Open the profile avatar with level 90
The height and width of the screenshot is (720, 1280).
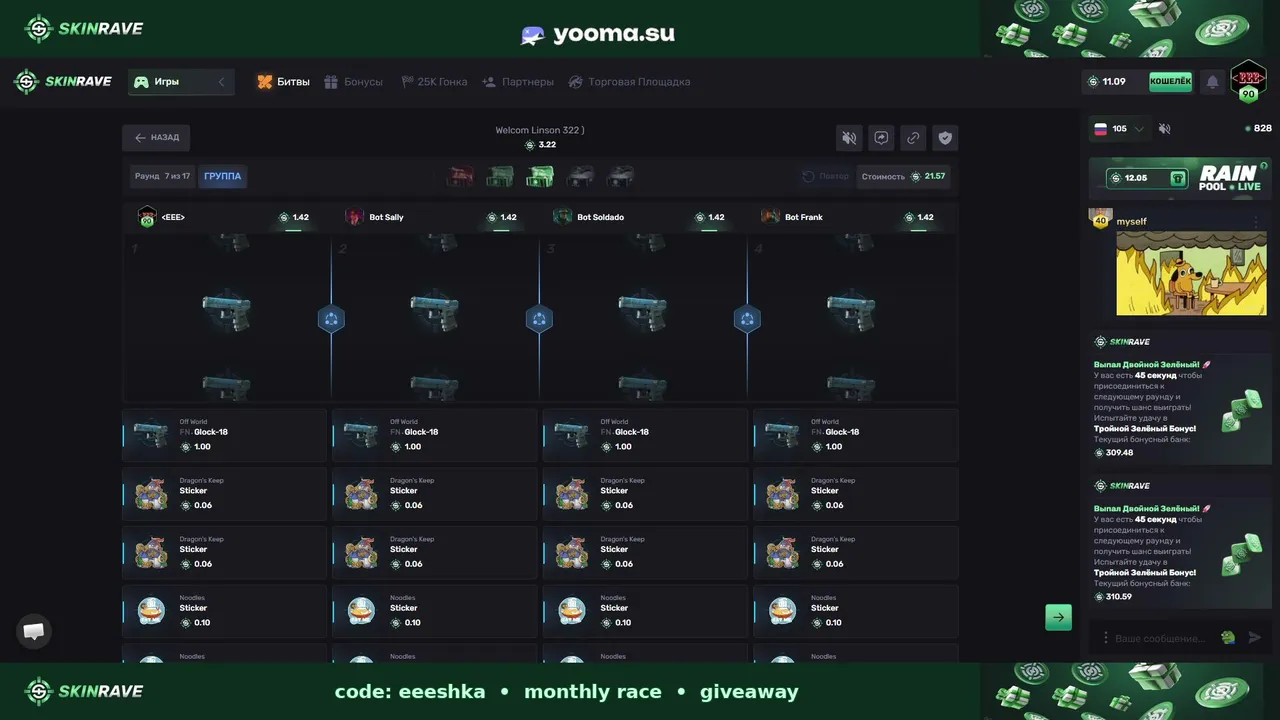click(1248, 81)
